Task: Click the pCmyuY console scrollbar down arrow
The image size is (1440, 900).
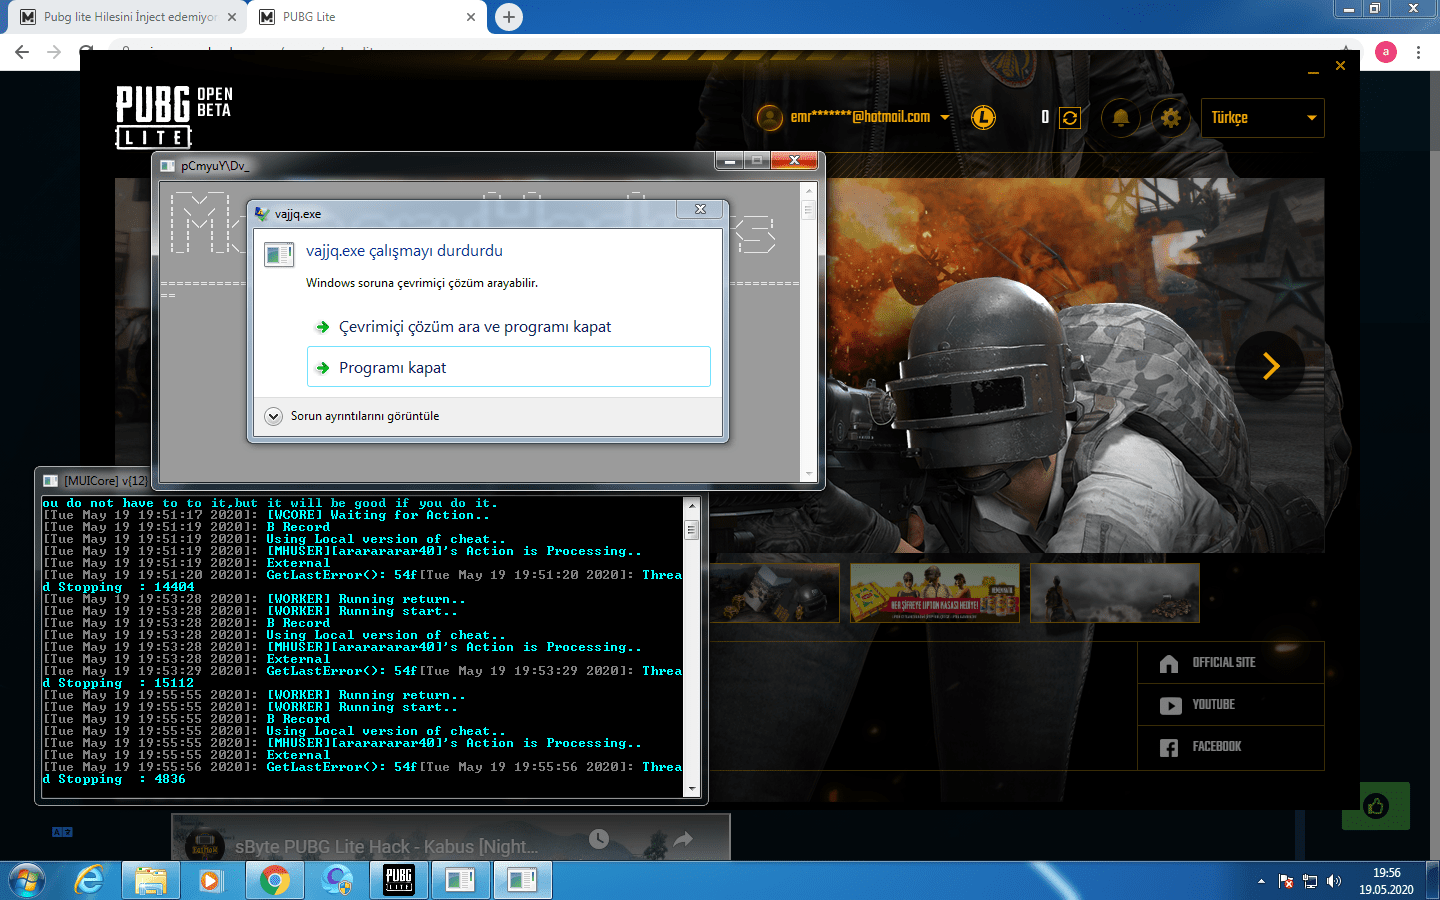Action: point(808,474)
